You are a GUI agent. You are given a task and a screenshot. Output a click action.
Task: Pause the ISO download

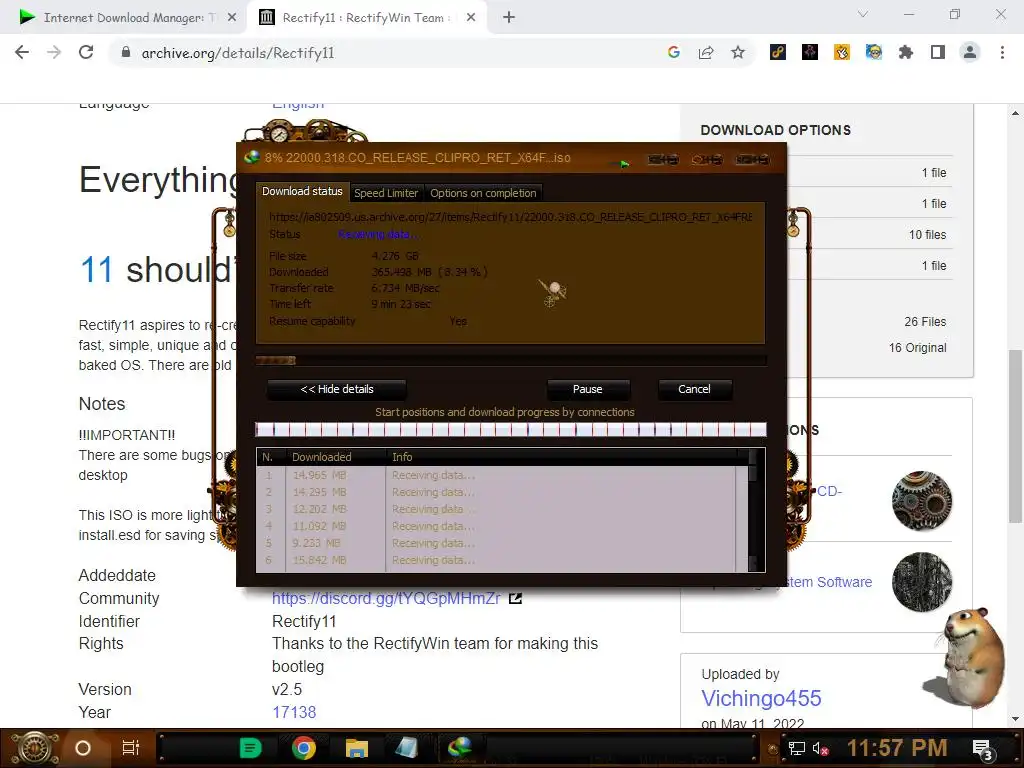[x=588, y=389]
